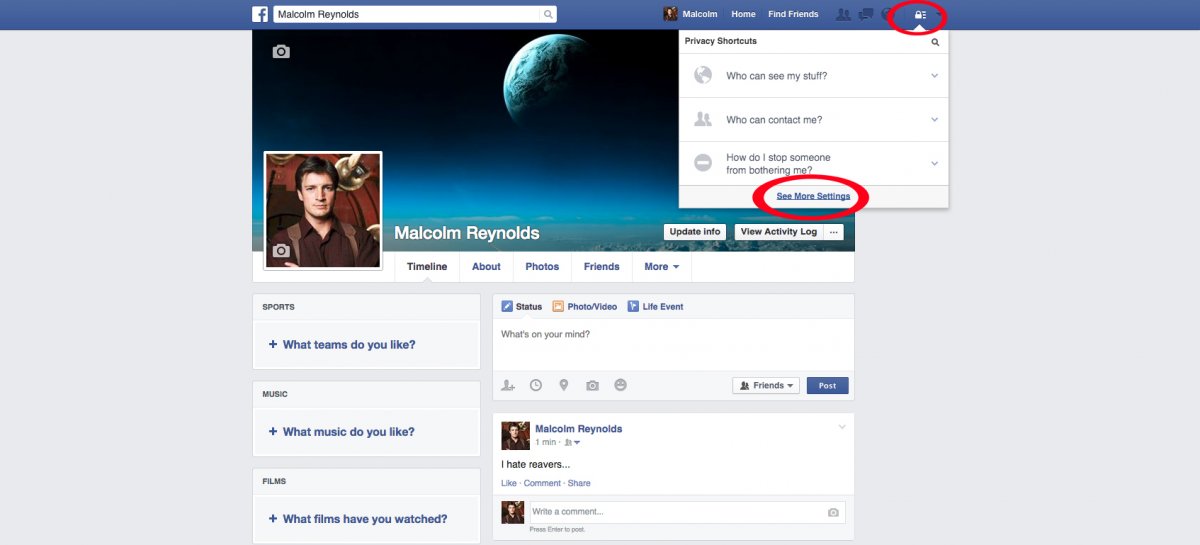Open the More tab dropdown
The height and width of the screenshot is (545, 1200).
(x=661, y=267)
